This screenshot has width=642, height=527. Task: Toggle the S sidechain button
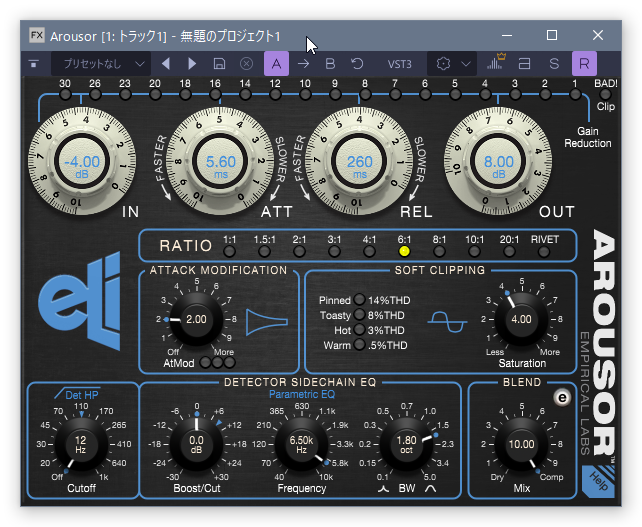tap(554, 64)
